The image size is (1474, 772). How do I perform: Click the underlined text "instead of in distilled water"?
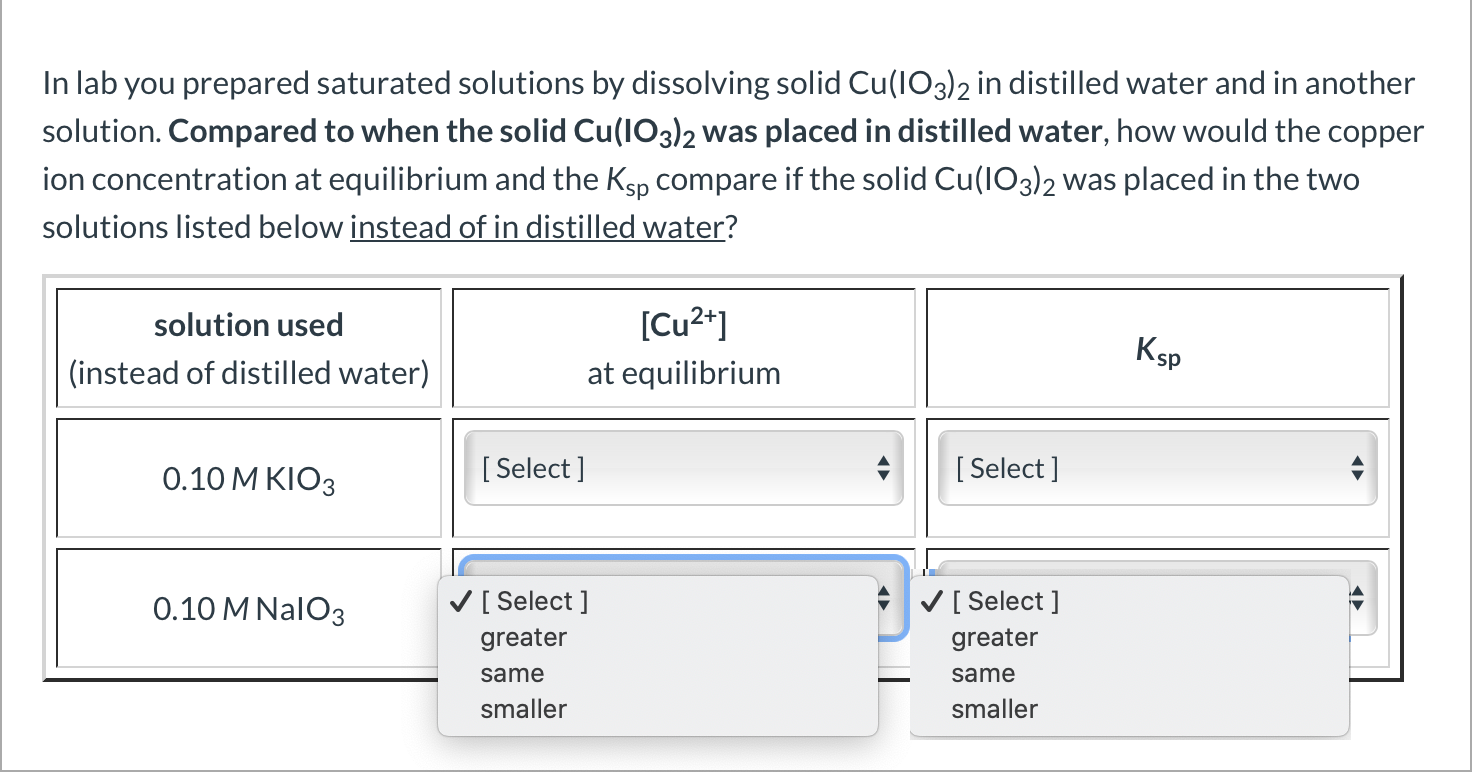click(x=536, y=227)
